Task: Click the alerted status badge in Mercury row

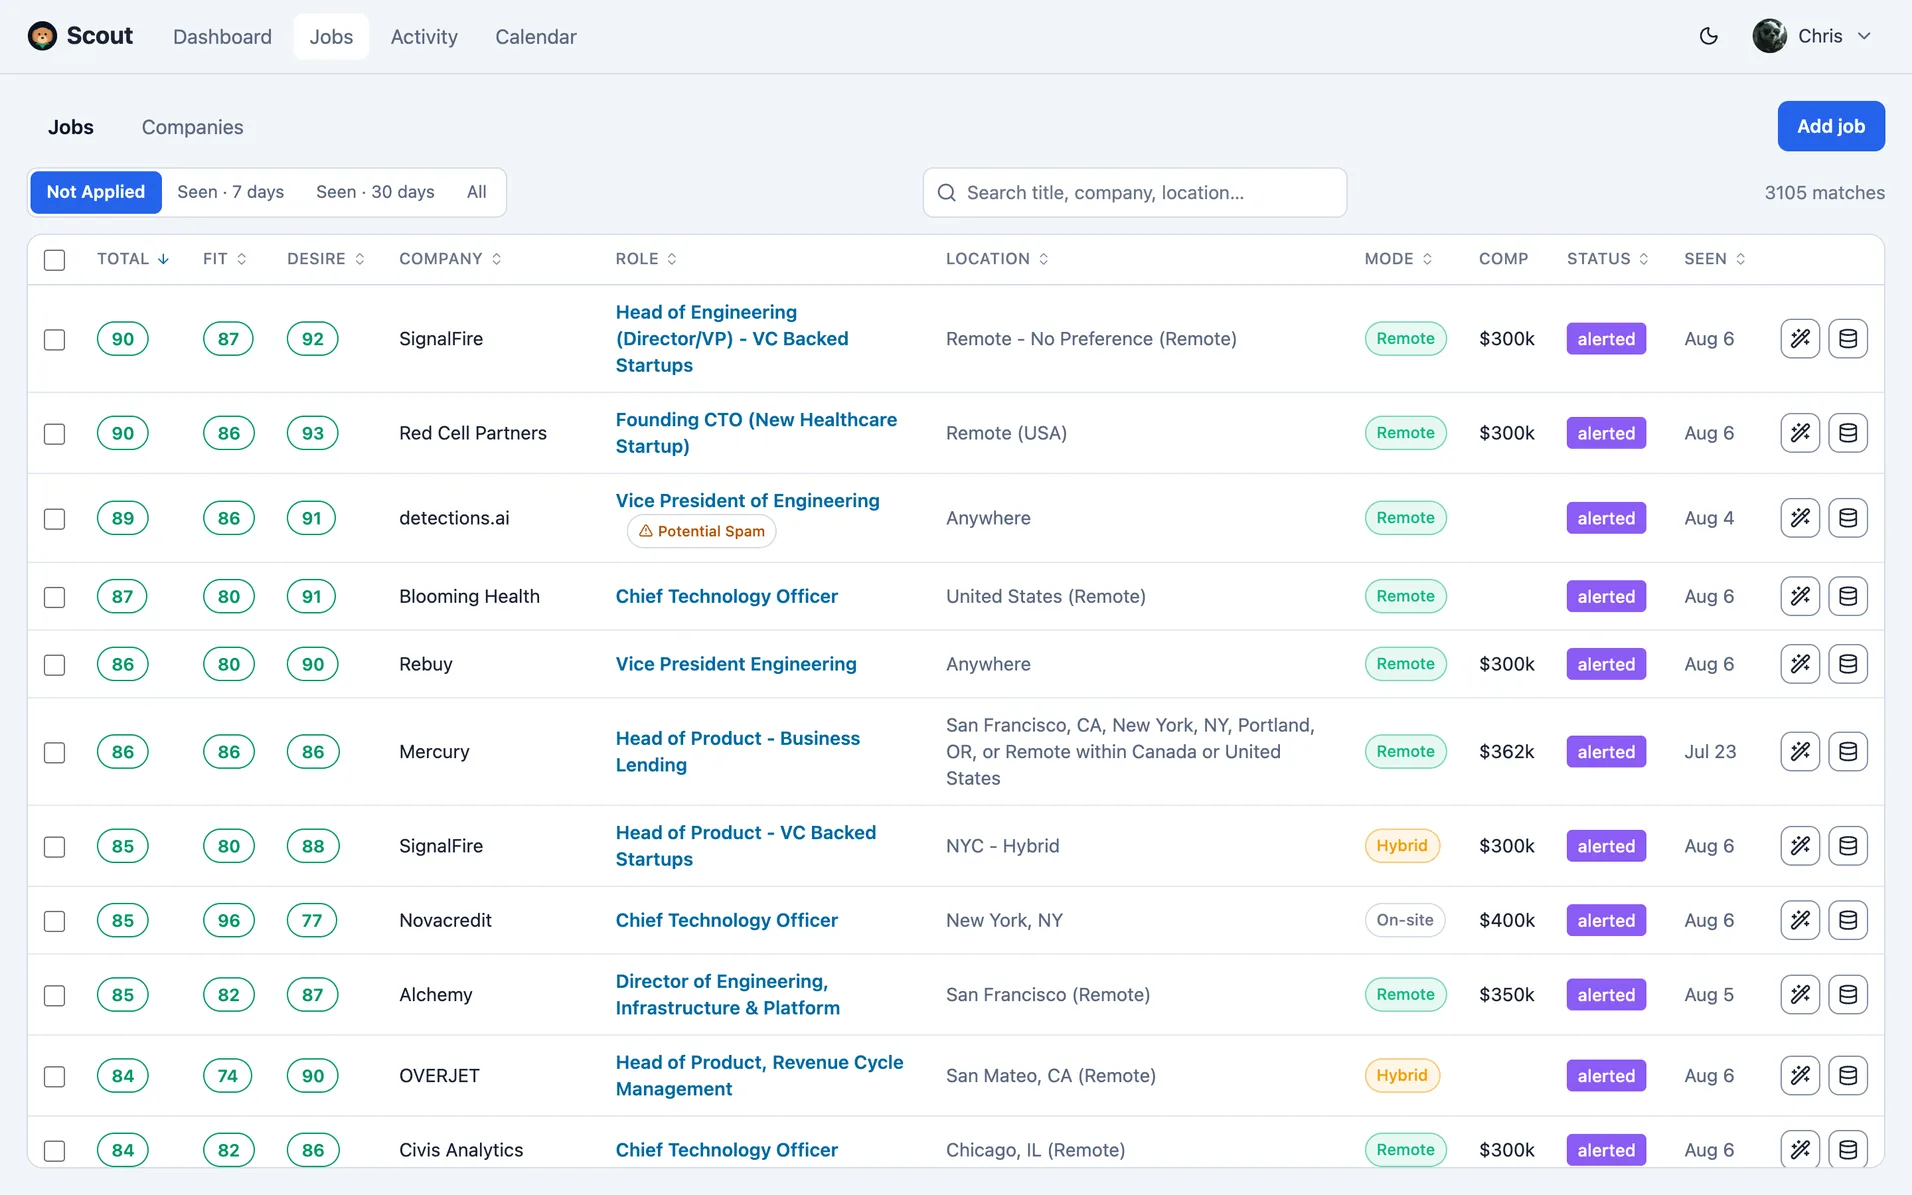Action: pos(1606,752)
